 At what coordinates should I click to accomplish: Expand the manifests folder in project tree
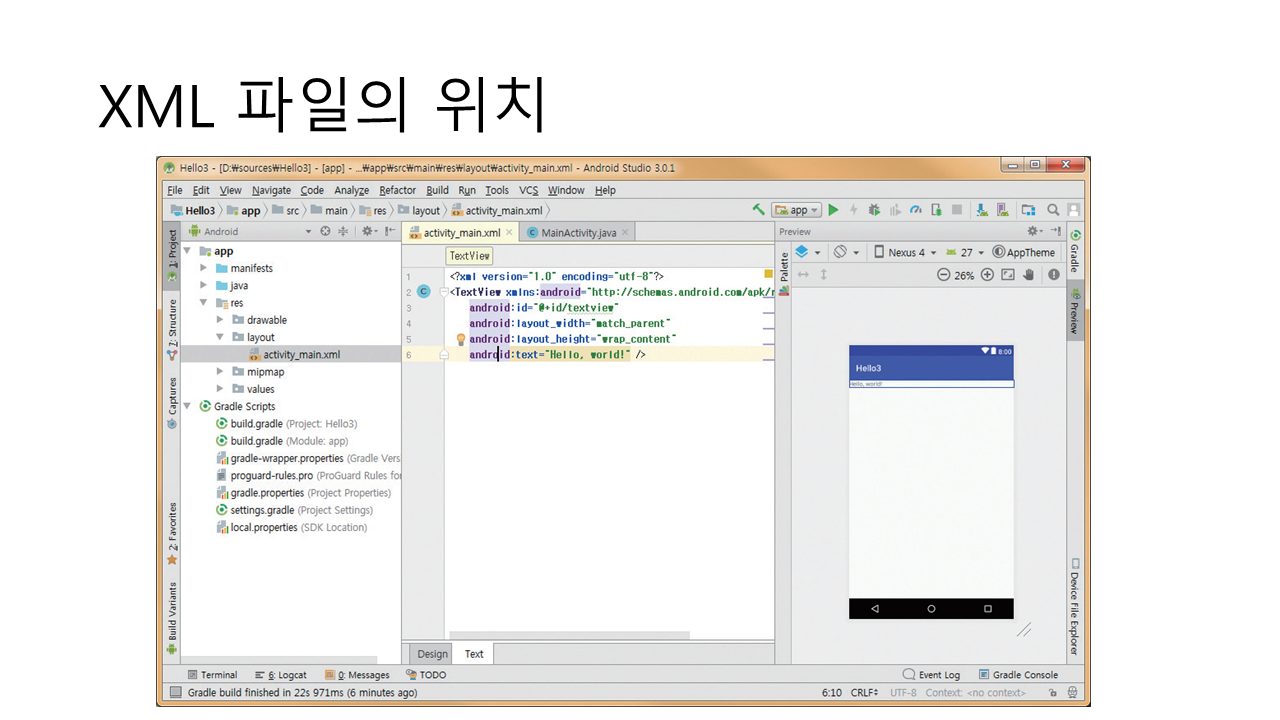point(204,268)
